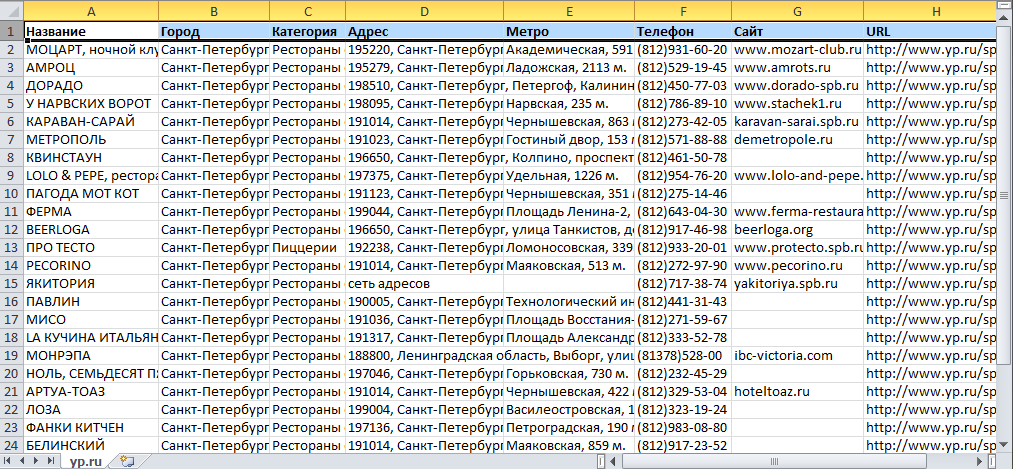Select the 'Город' header cell
This screenshot has width=1013, height=469.
214,31
